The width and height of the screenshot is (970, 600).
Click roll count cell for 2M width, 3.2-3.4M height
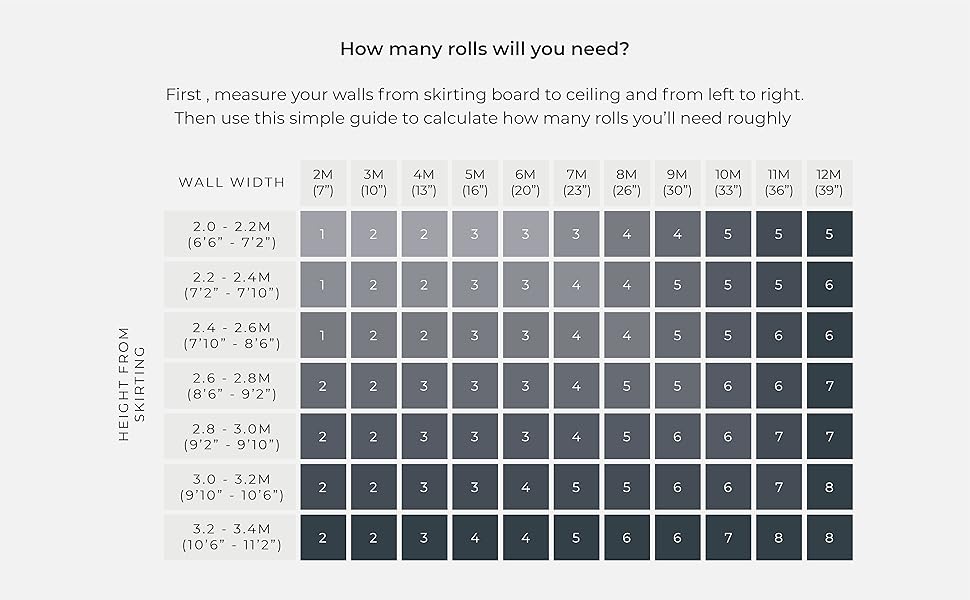tap(323, 537)
